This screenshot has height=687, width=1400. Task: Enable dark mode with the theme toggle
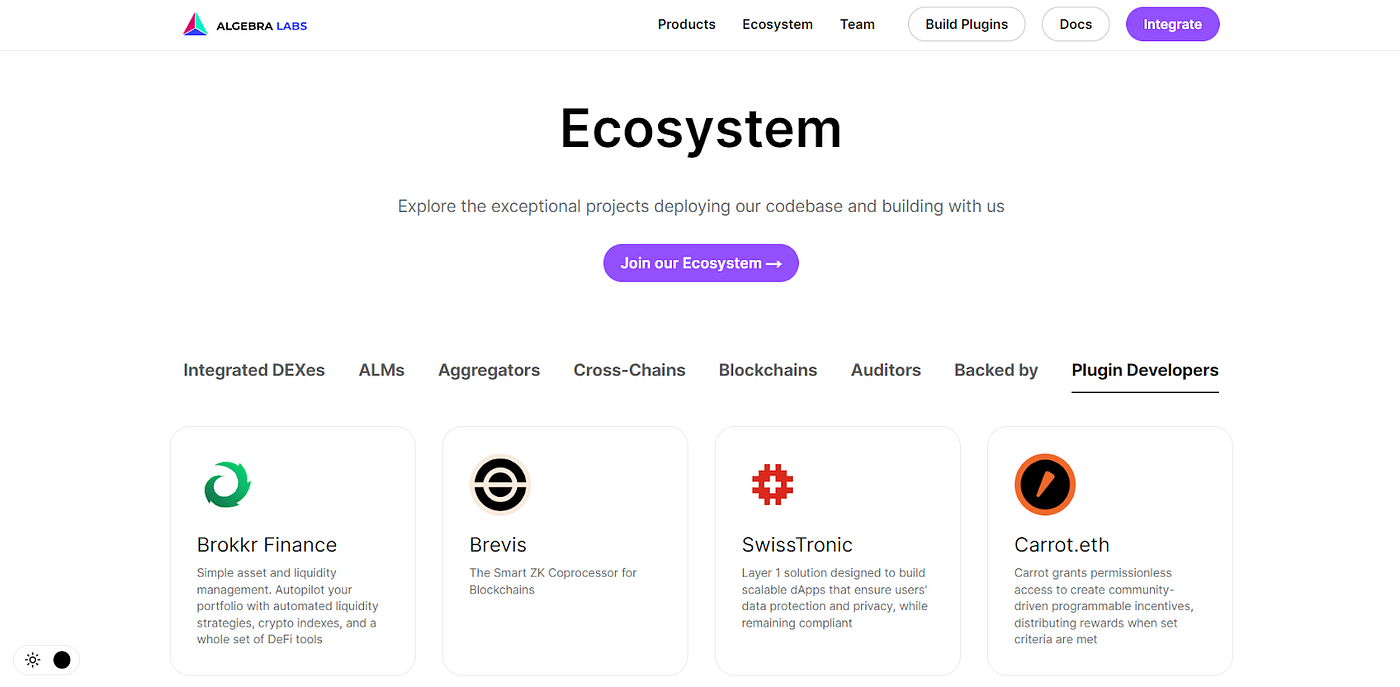61,660
